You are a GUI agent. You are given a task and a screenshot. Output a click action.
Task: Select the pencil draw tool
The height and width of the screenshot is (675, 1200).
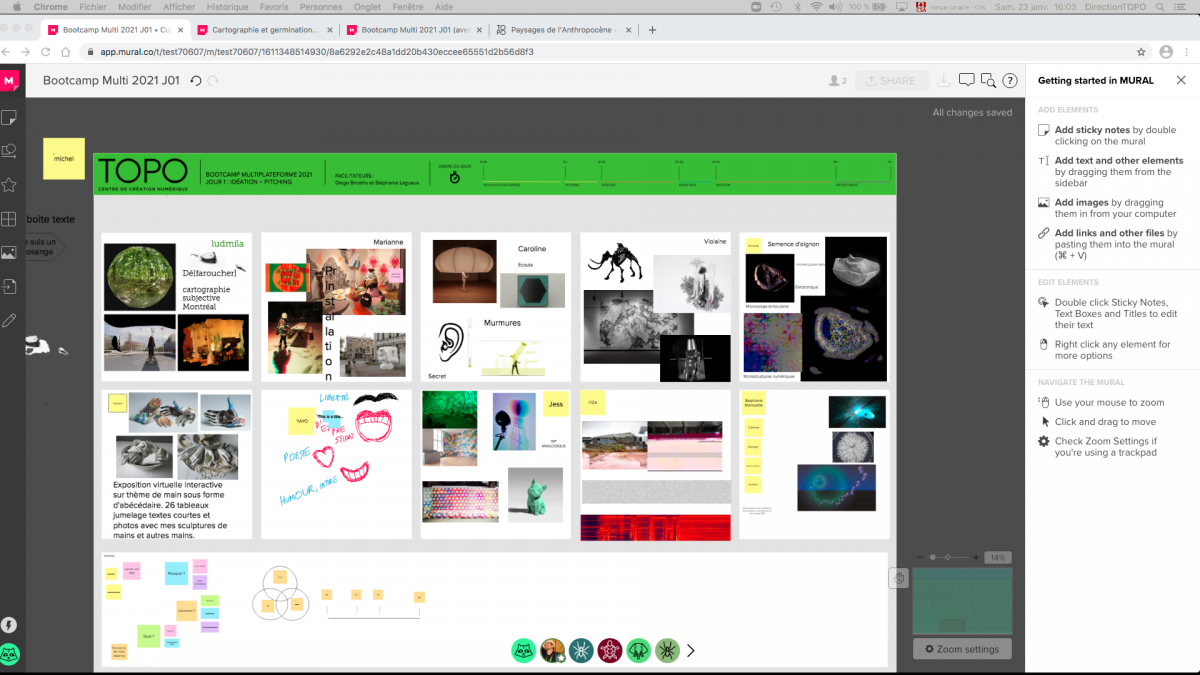[10, 320]
